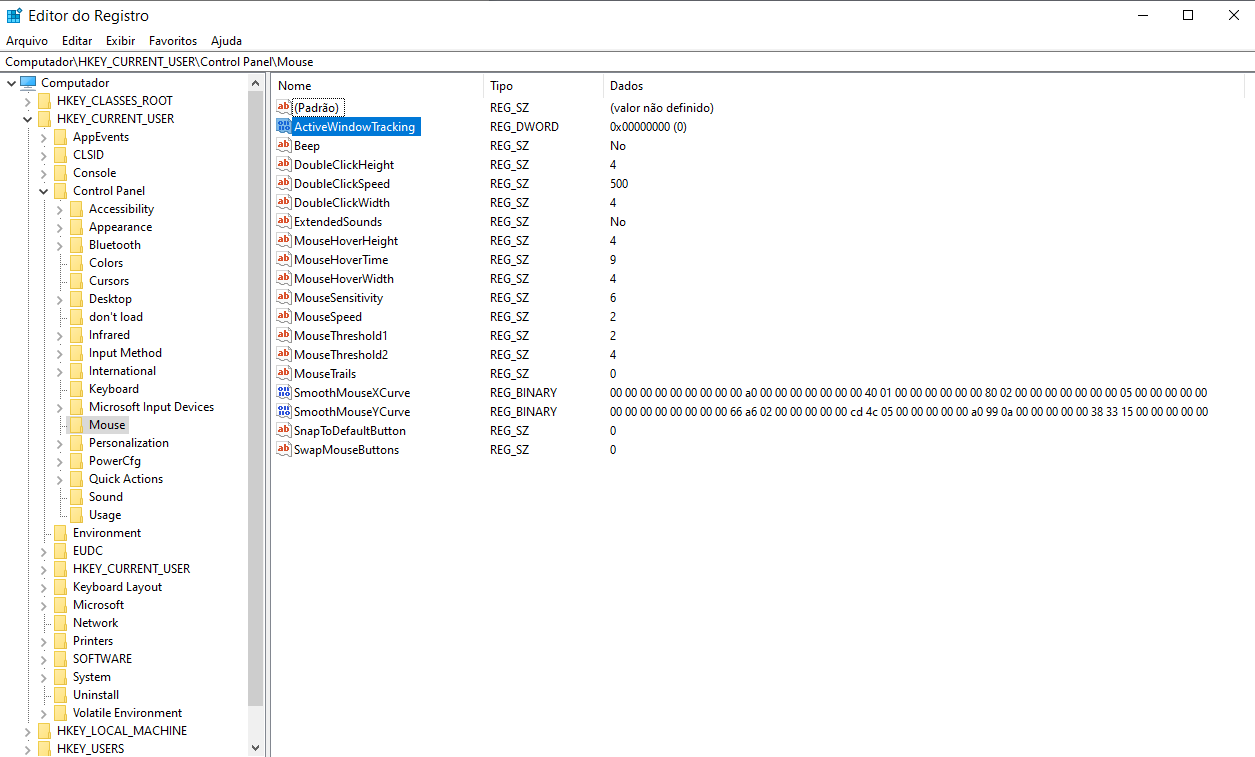Collapse the top HKEY_CURRENT_USER branch

click(x=28, y=119)
